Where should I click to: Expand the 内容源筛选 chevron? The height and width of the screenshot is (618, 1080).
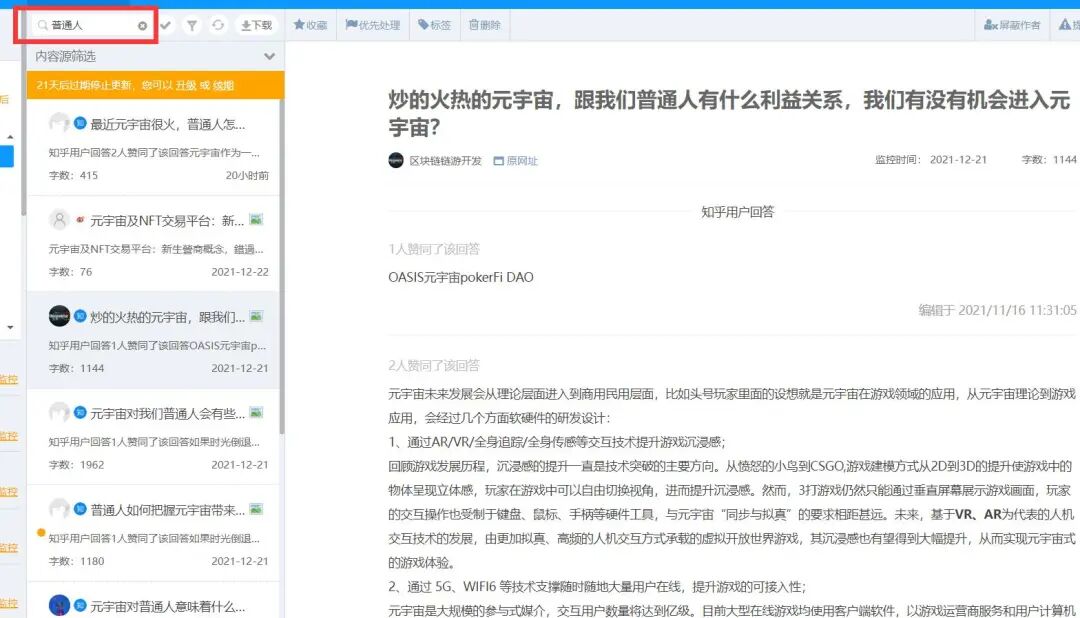pyautogui.click(x=269, y=56)
